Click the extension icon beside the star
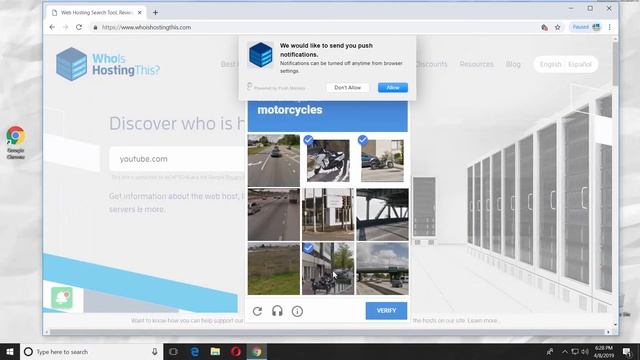 point(544,27)
